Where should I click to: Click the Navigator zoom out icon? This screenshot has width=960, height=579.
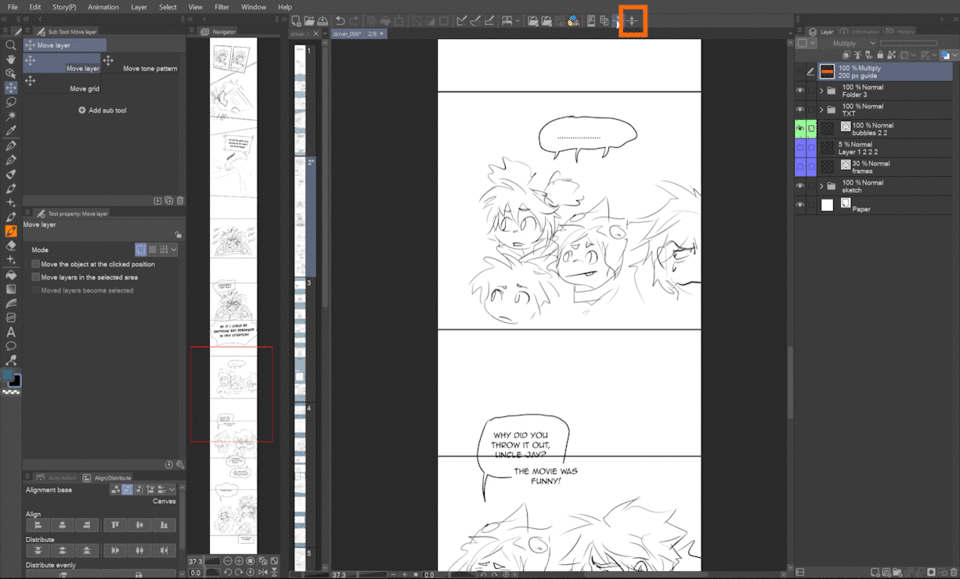pos(228,561)
